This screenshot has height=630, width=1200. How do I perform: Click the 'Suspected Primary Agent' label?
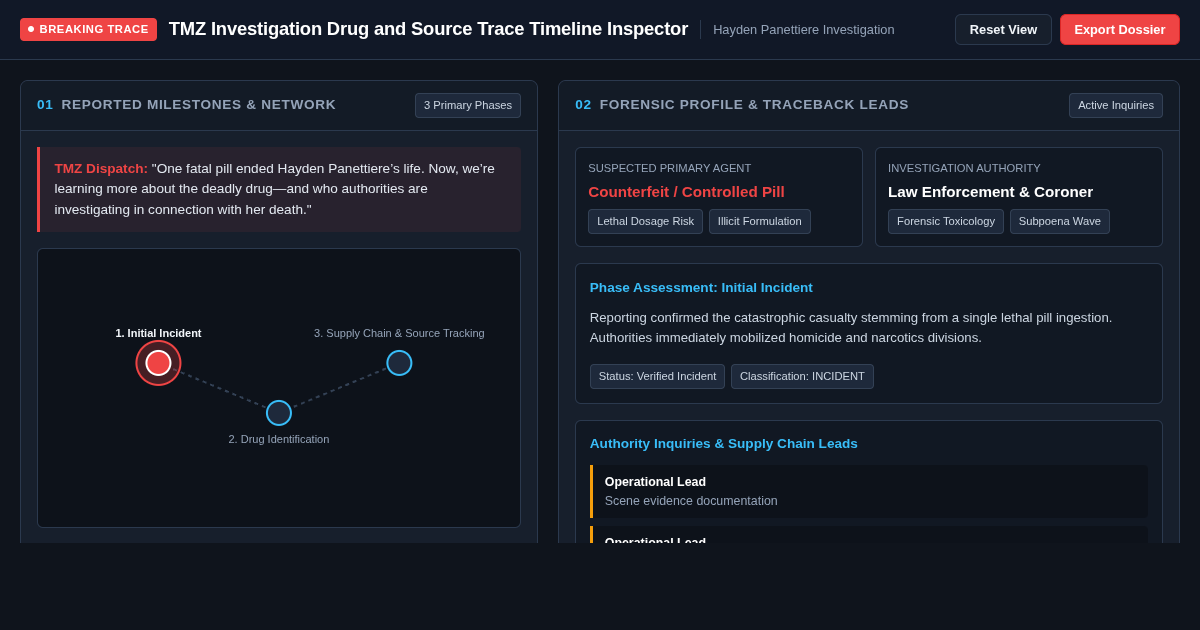[x=670, y=168]
